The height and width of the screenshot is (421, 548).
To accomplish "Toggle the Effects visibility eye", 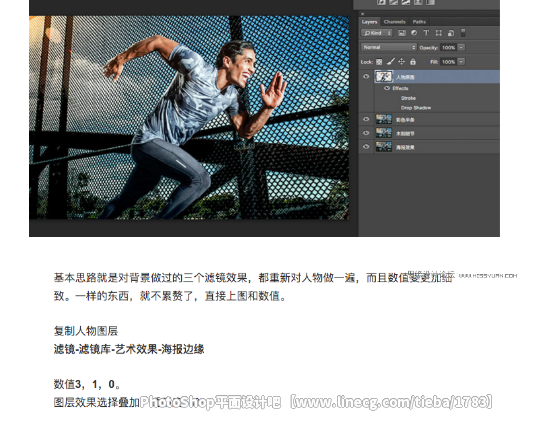I will click(x=387, y=88).
